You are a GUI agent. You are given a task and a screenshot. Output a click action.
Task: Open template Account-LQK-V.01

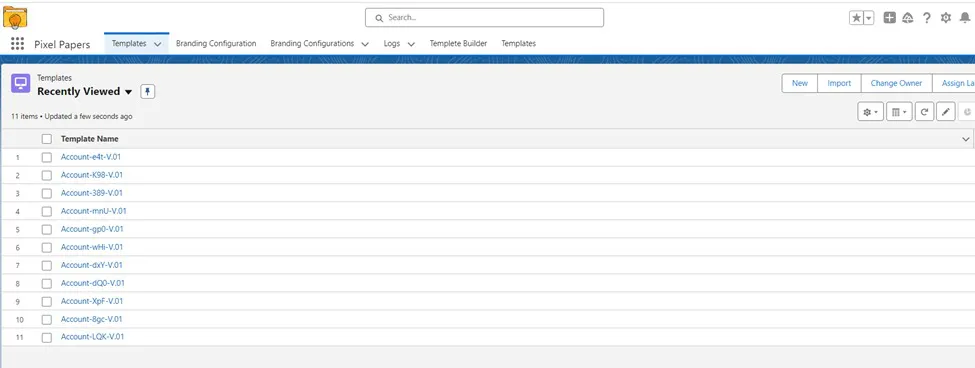[93, 336]
